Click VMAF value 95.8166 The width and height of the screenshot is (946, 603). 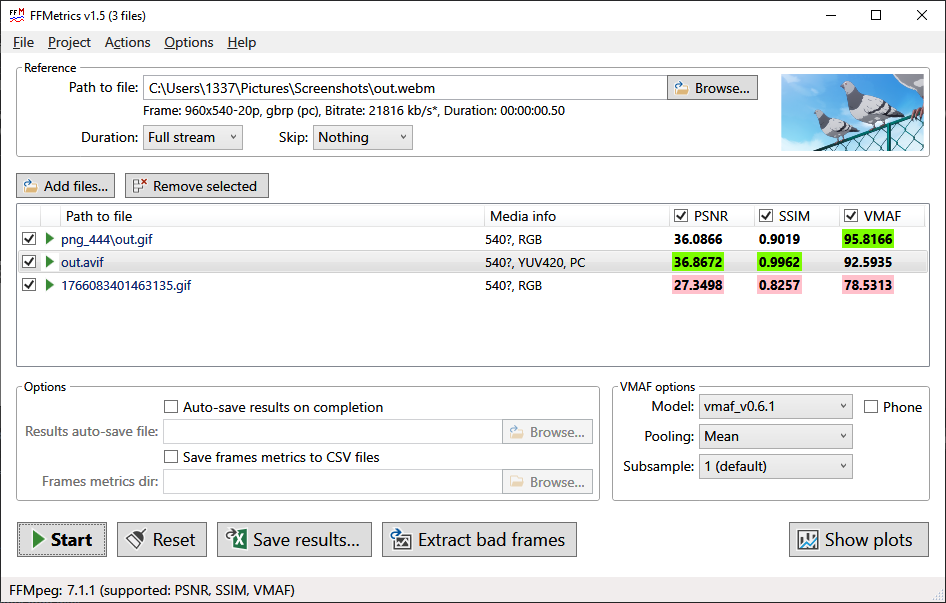tap(868, 240)
